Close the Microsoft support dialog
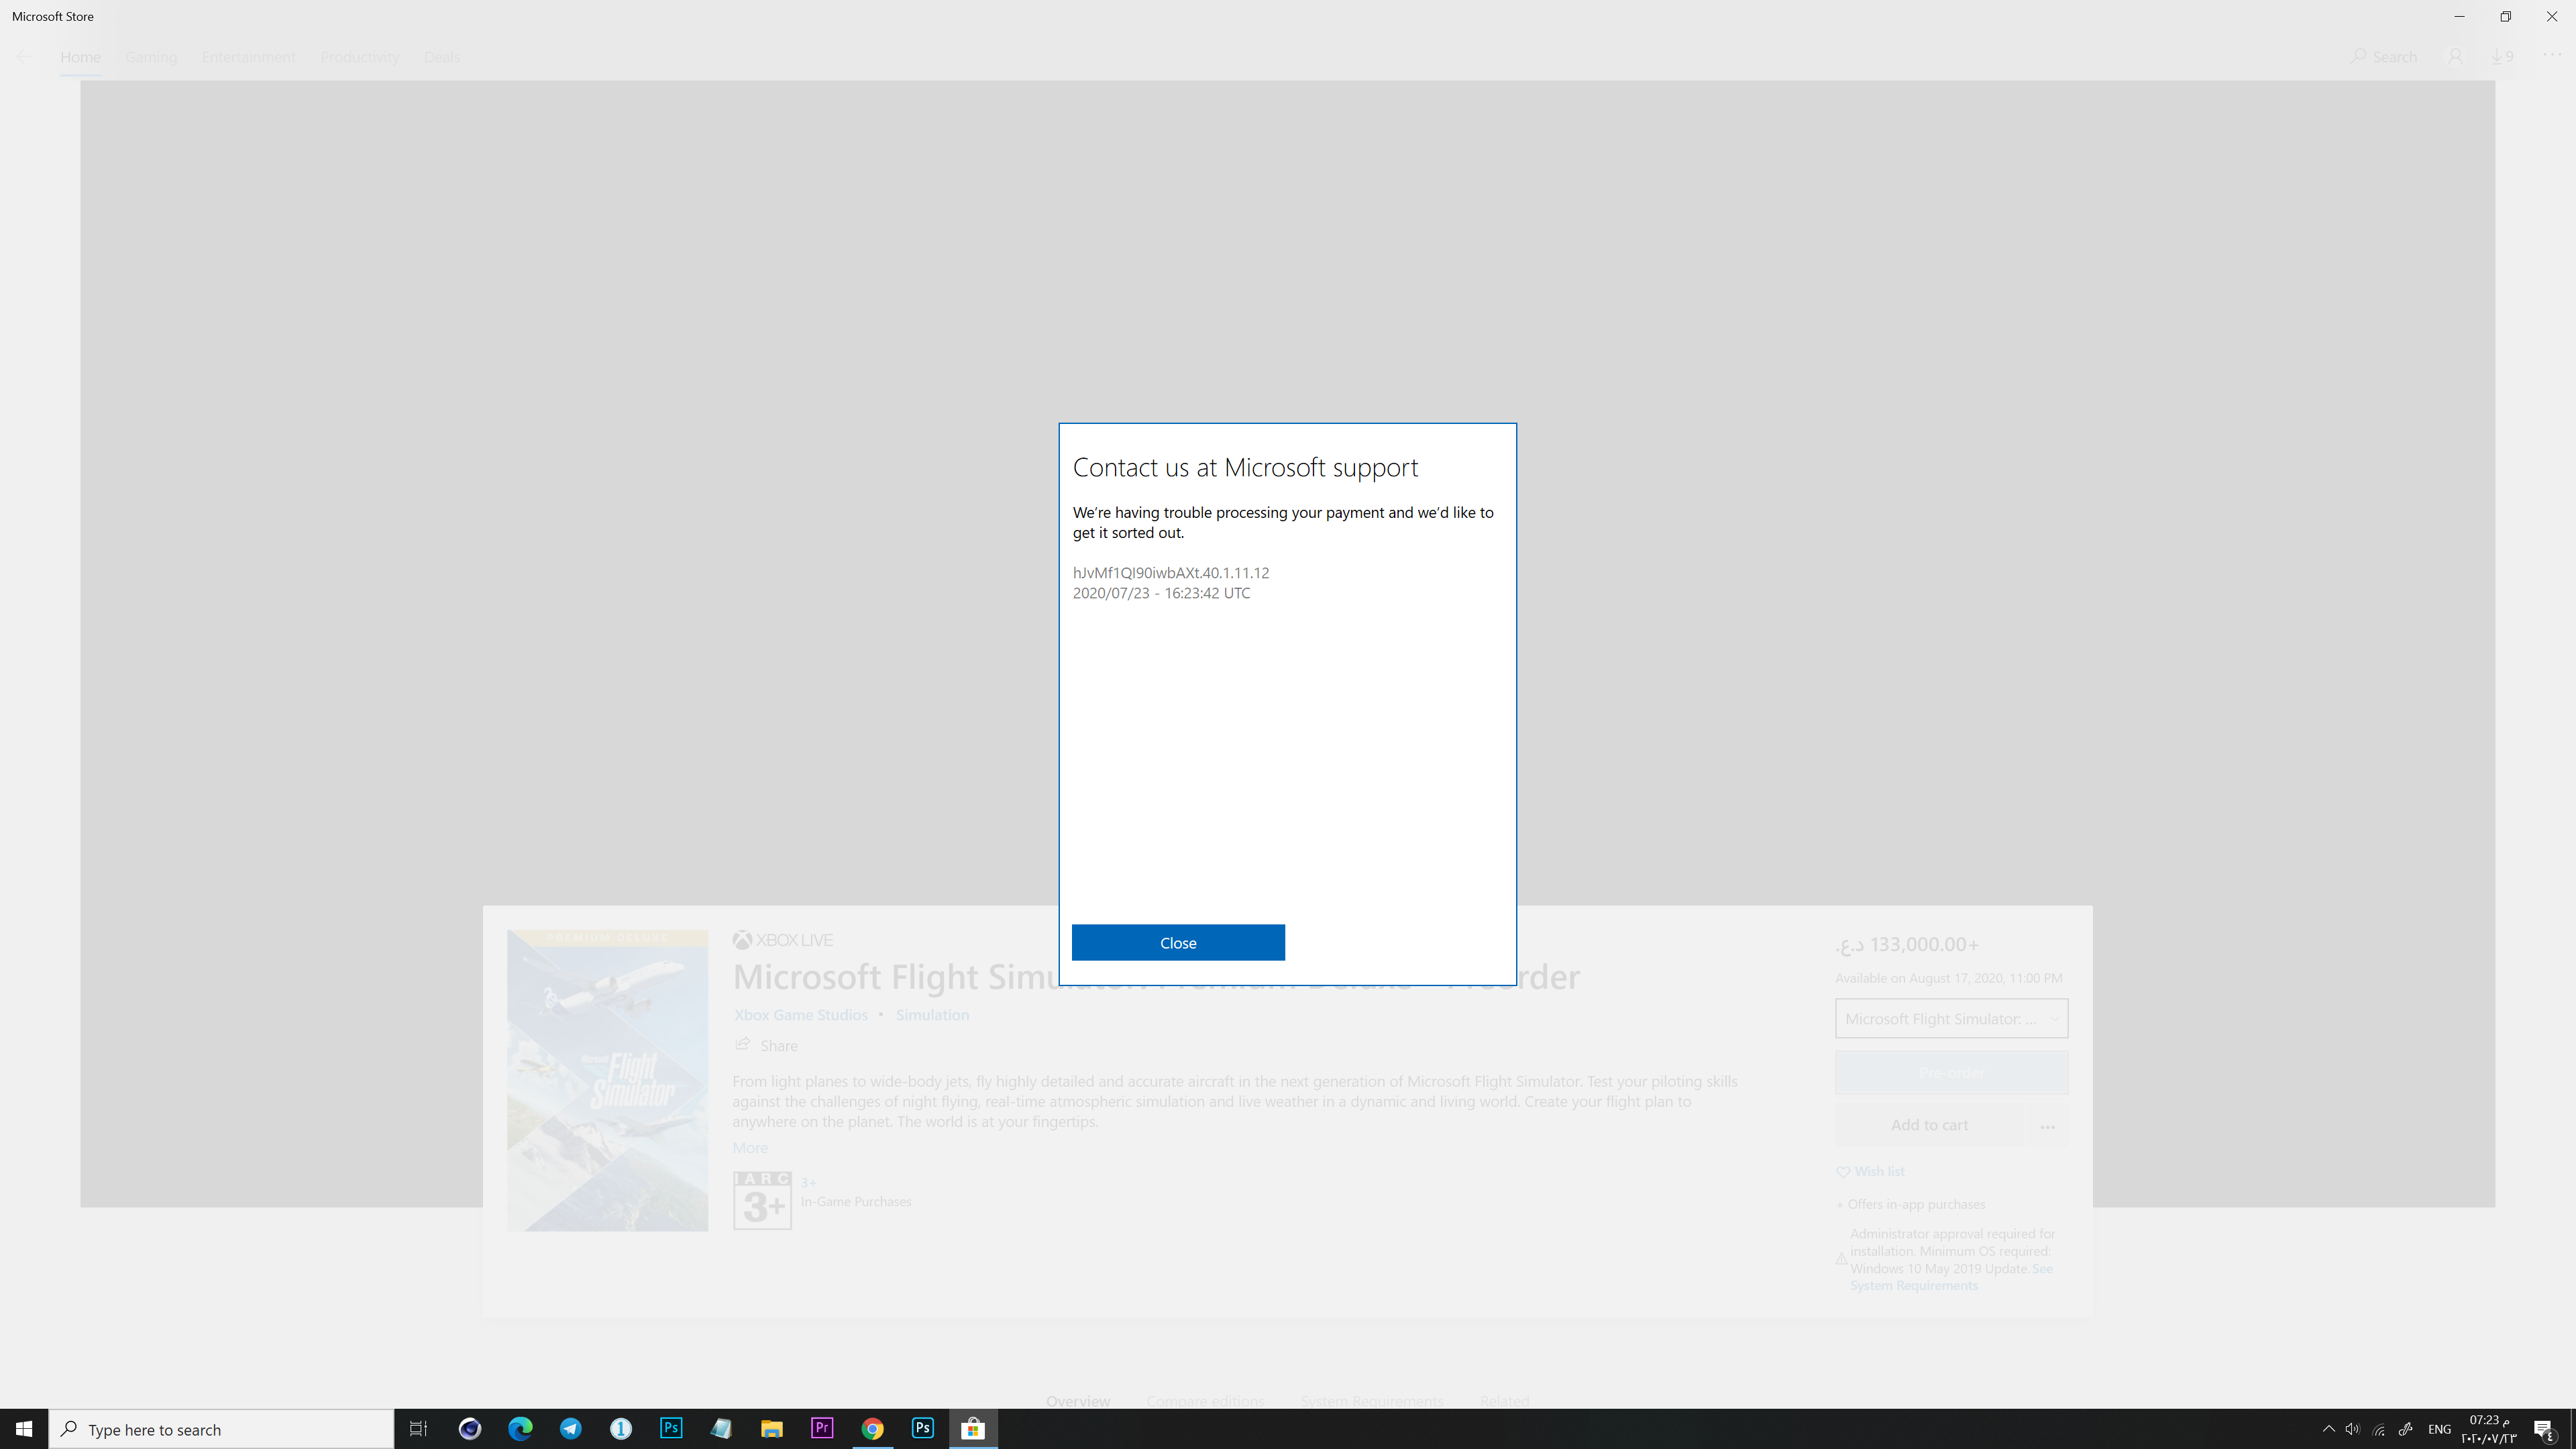 coord(1178,942)
